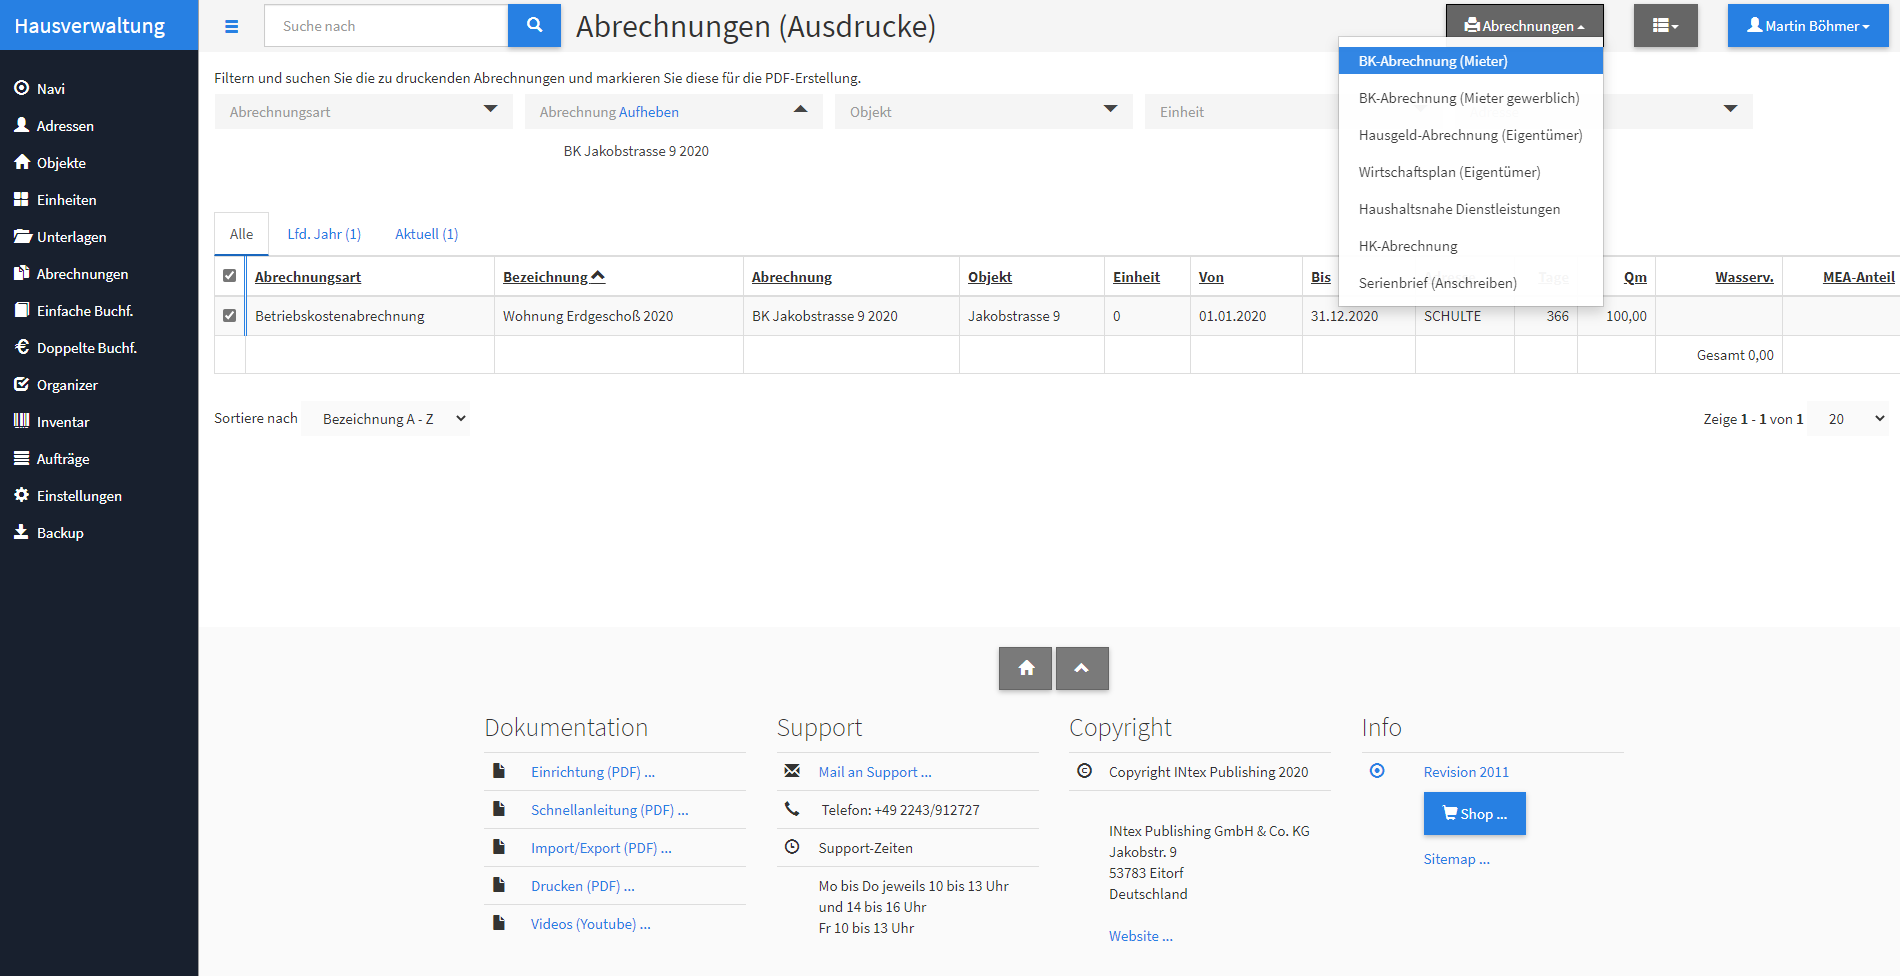Switch to the Lfd. Jahr (1) tab
The width and height of the screenshot is (1900, 976).
pyautogui.click(x=324, y=234)
